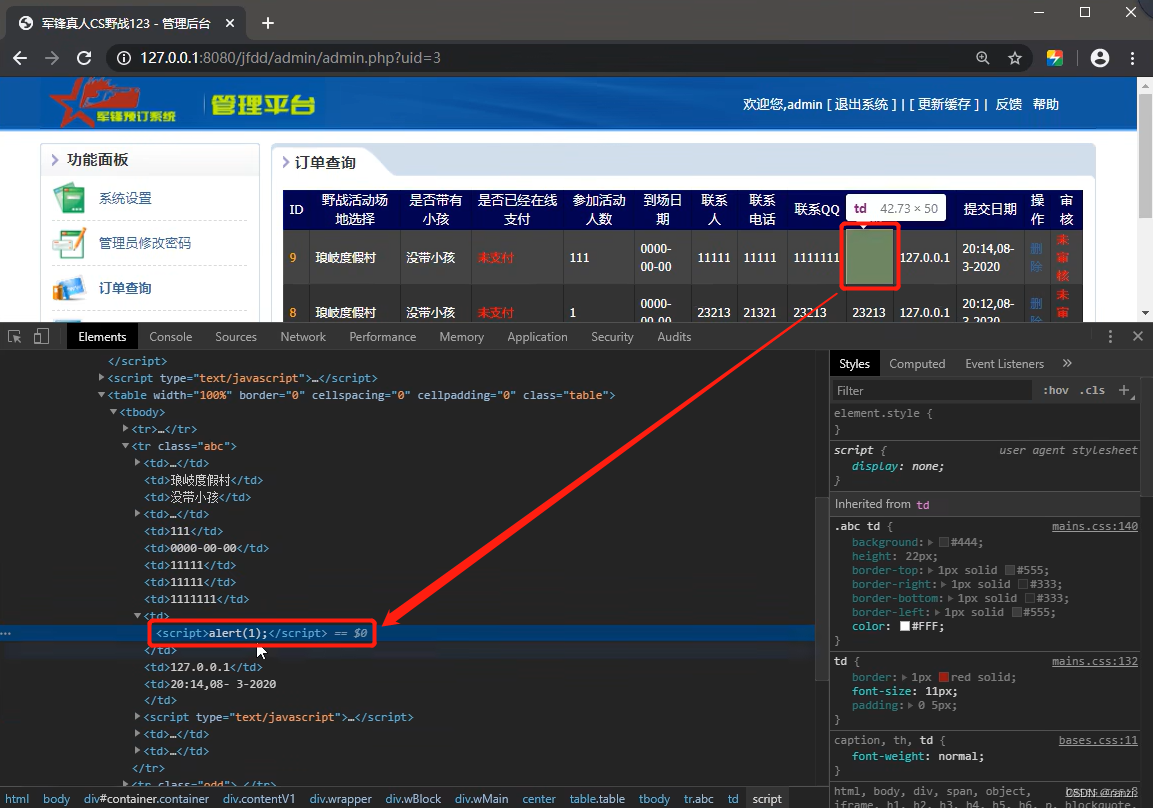Switch to the Console tab
This screenshot has width=1153, height=808.
point(171,337)
